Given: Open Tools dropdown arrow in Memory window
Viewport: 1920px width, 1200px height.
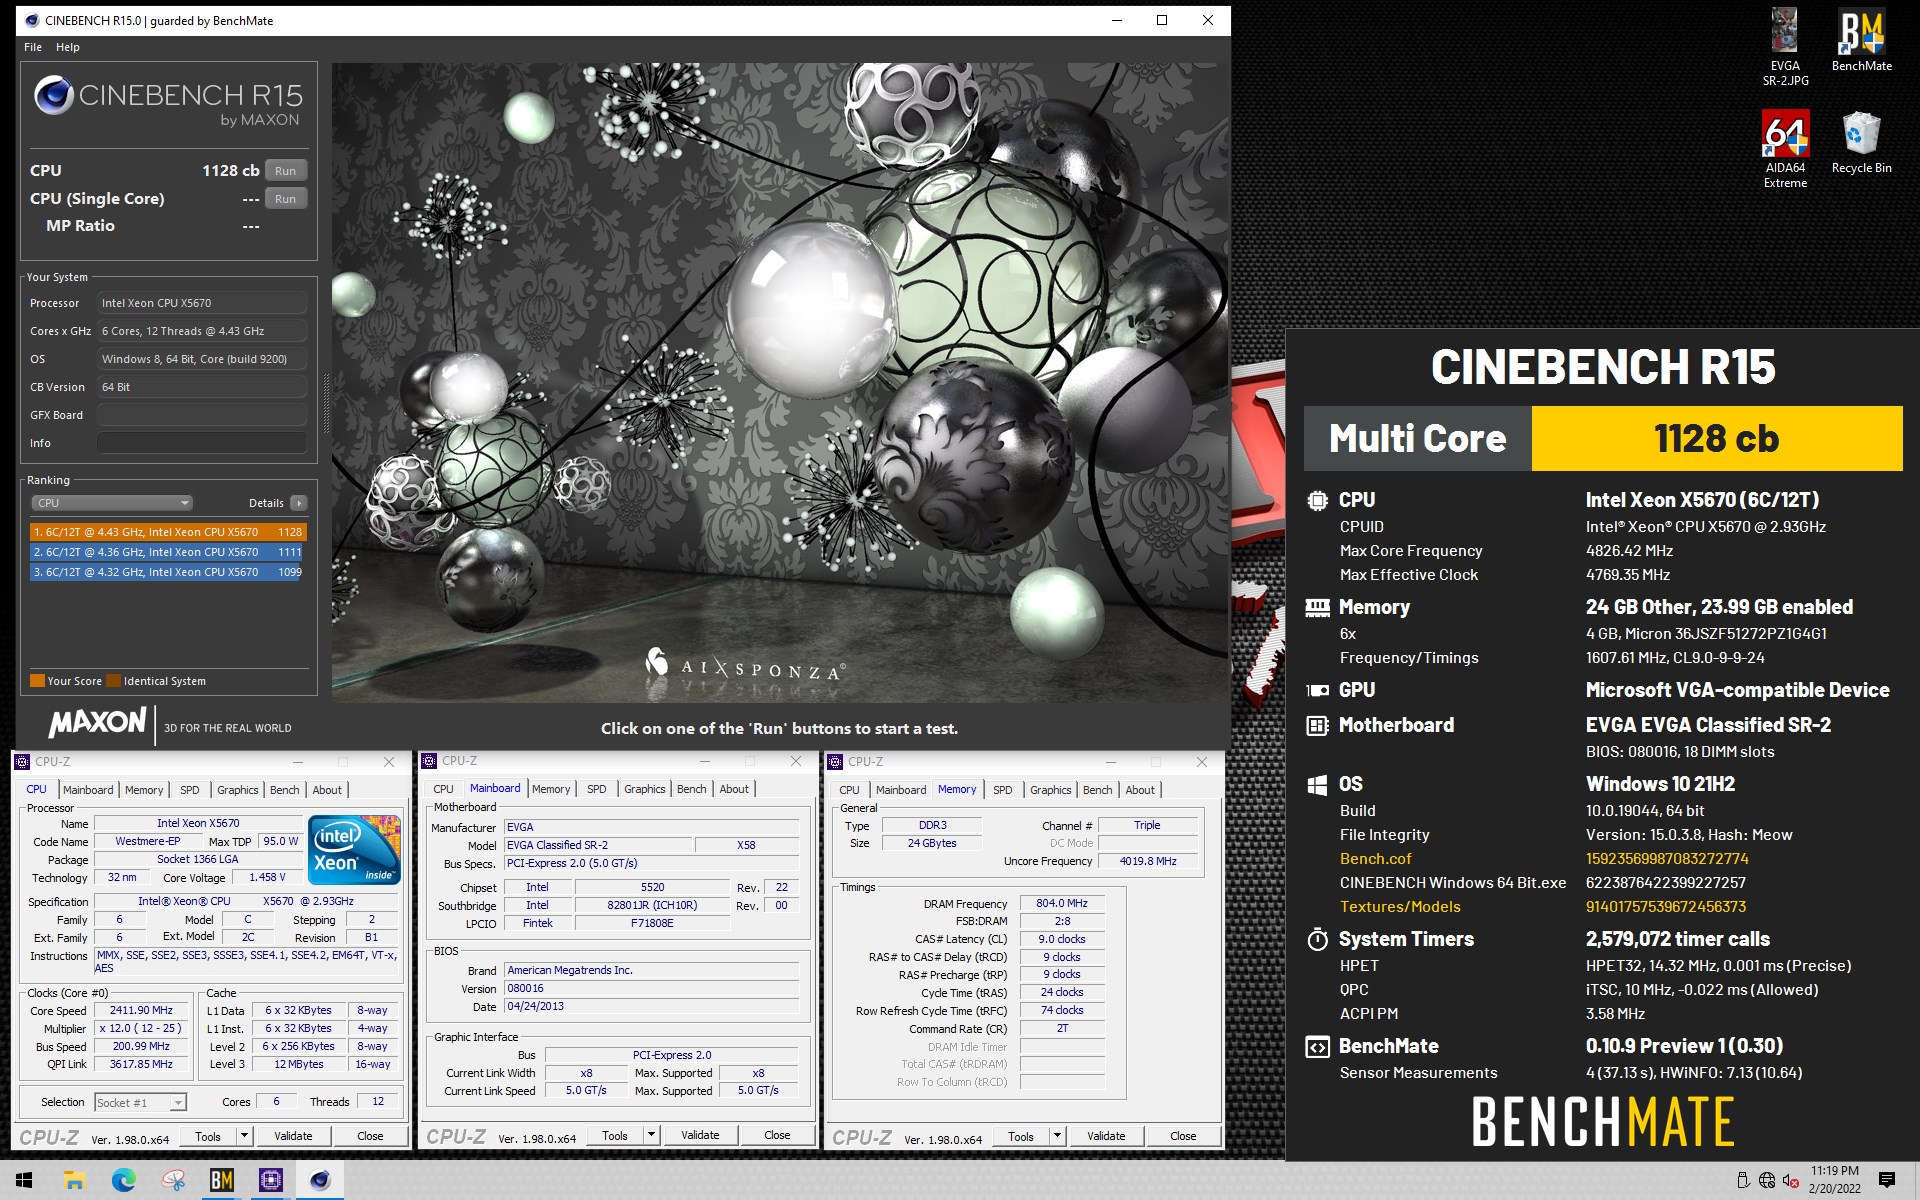Looking at the screenshot, I should [1057, 1136].
